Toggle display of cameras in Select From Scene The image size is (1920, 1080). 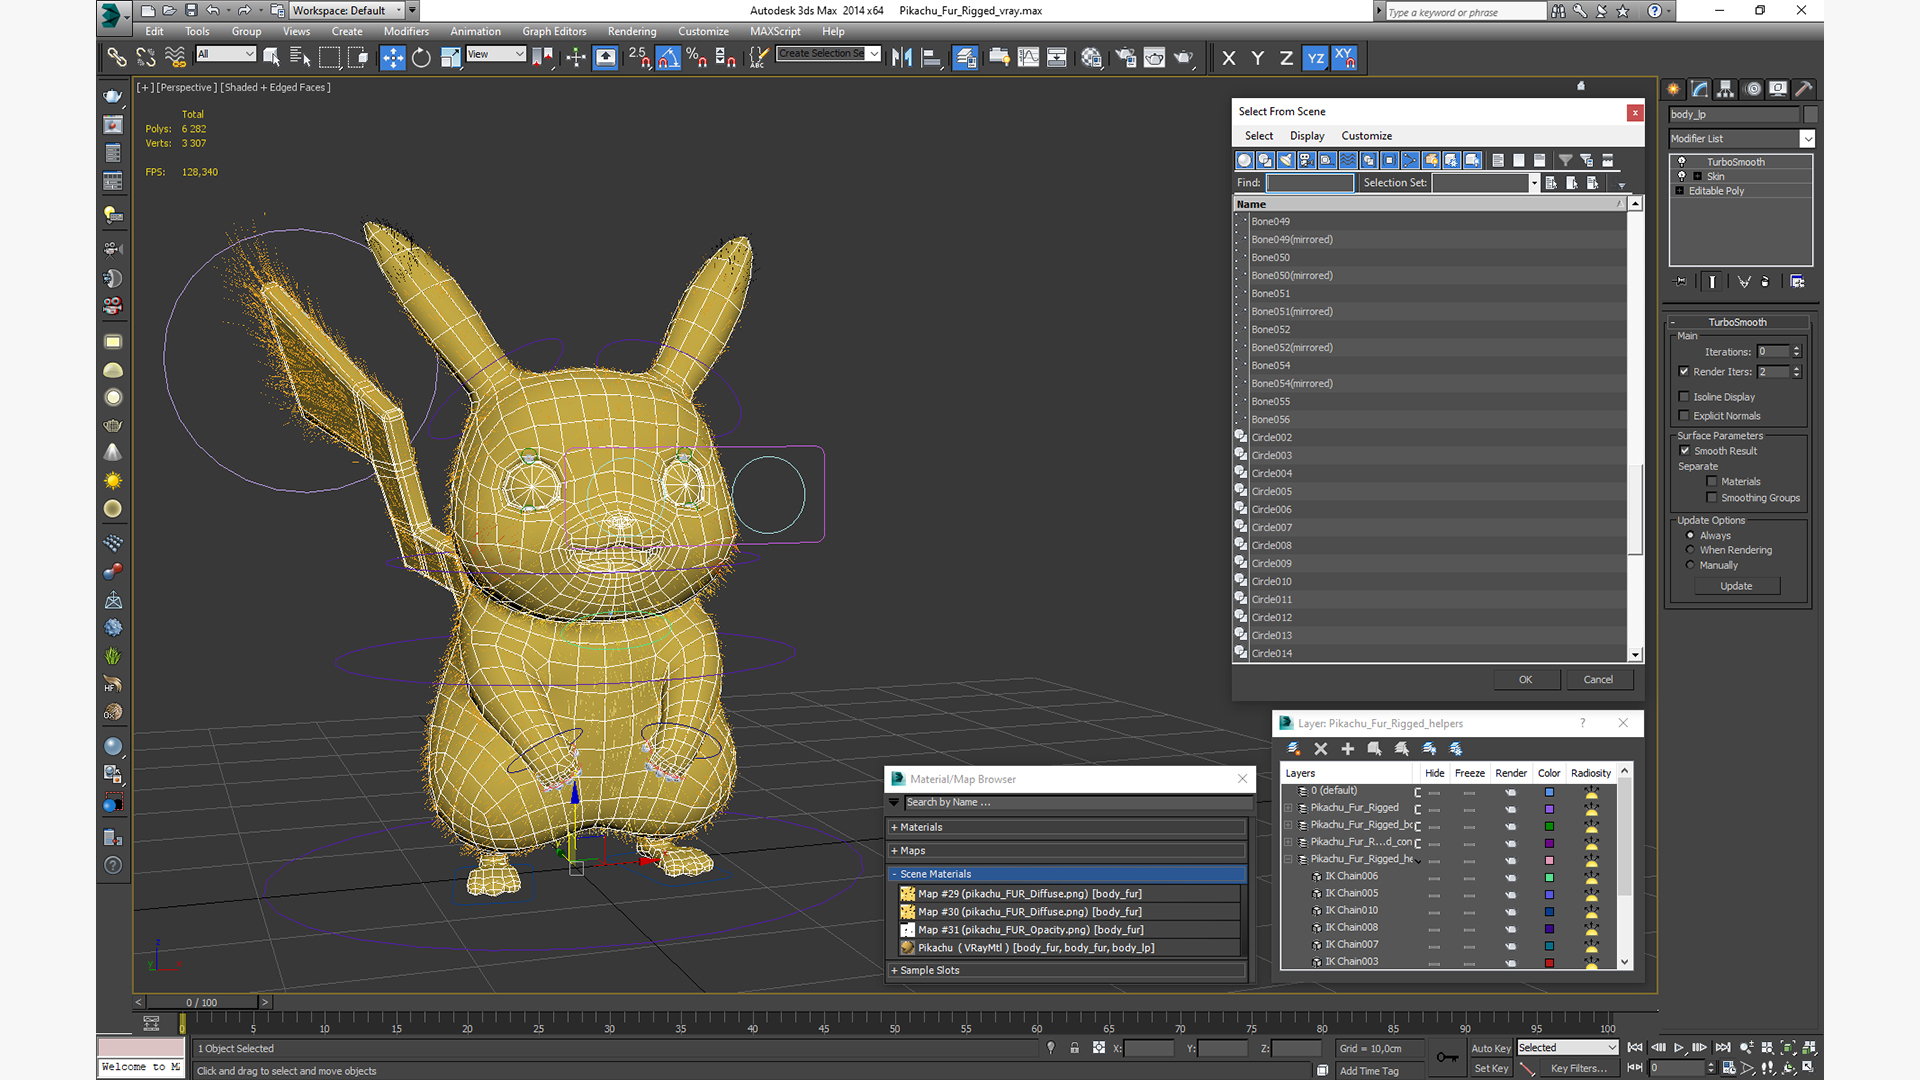1306,160
